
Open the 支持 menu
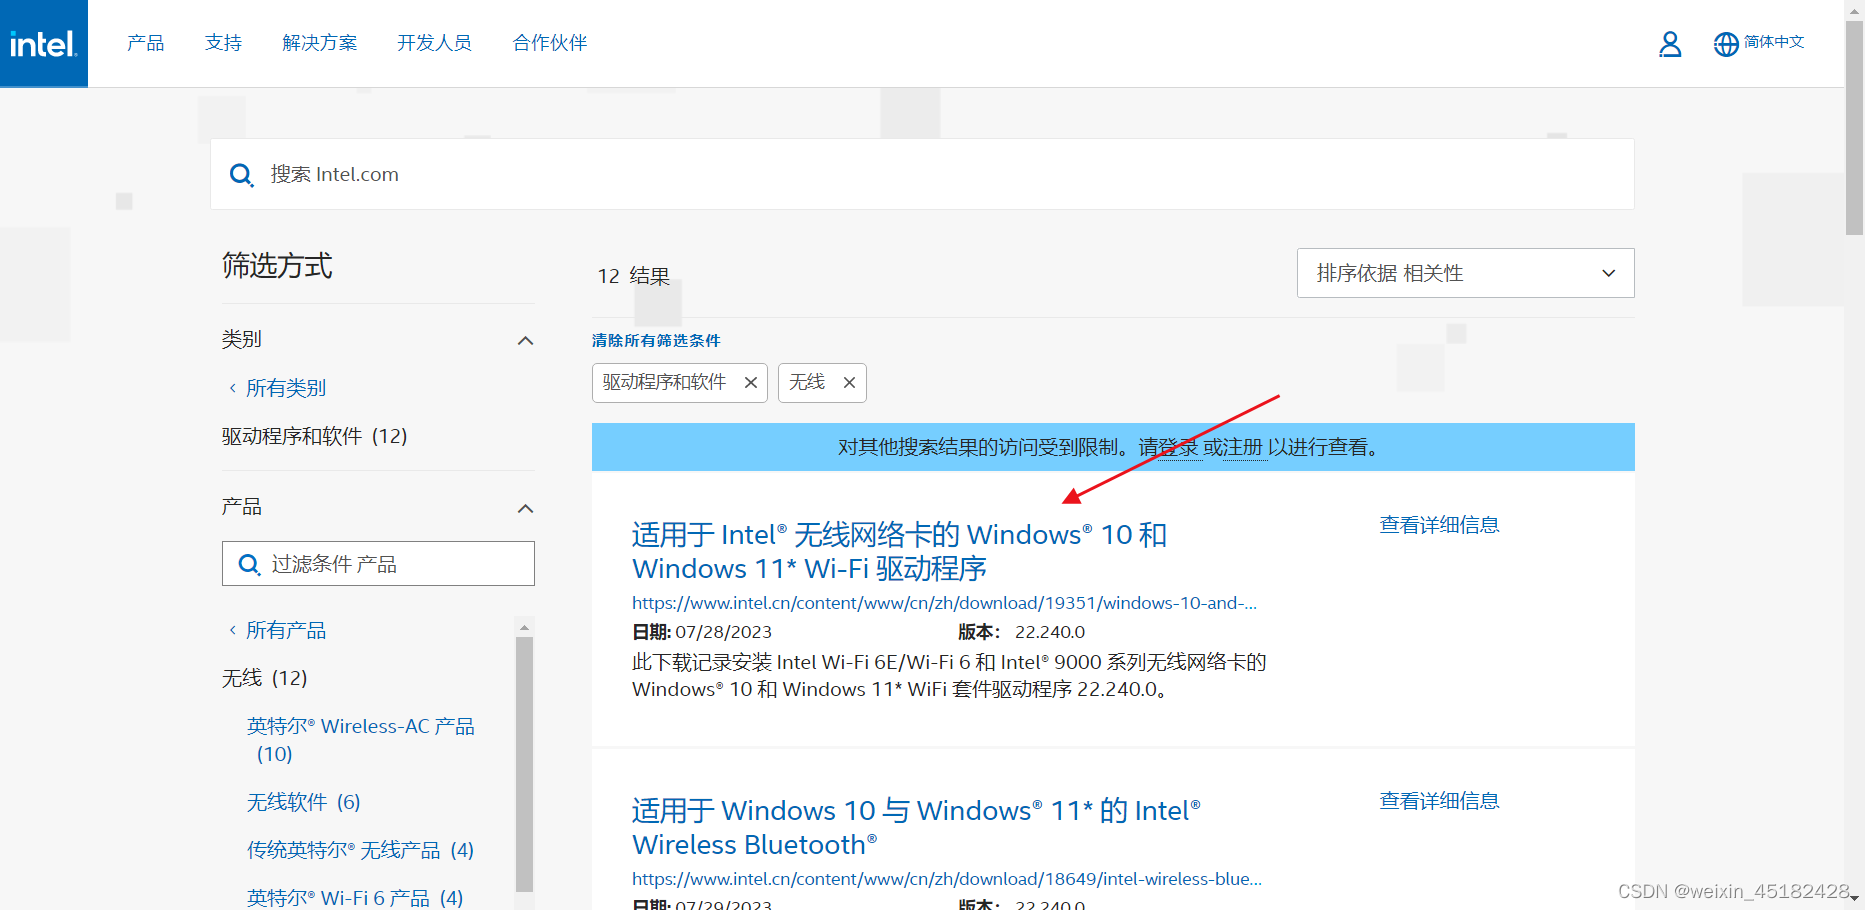point(224,43)
